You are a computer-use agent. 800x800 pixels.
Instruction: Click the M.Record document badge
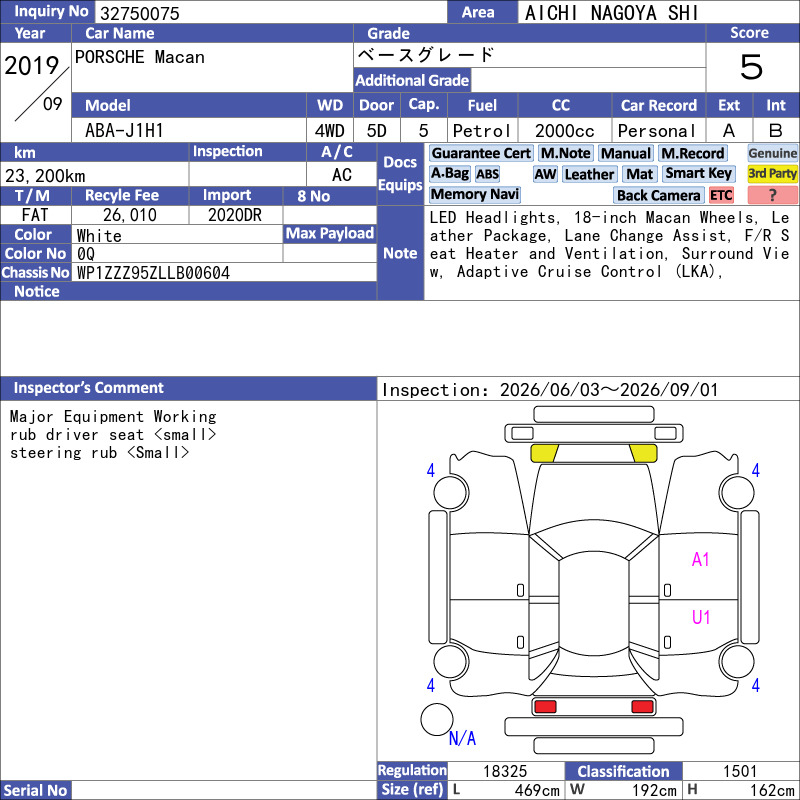[692, 153]
